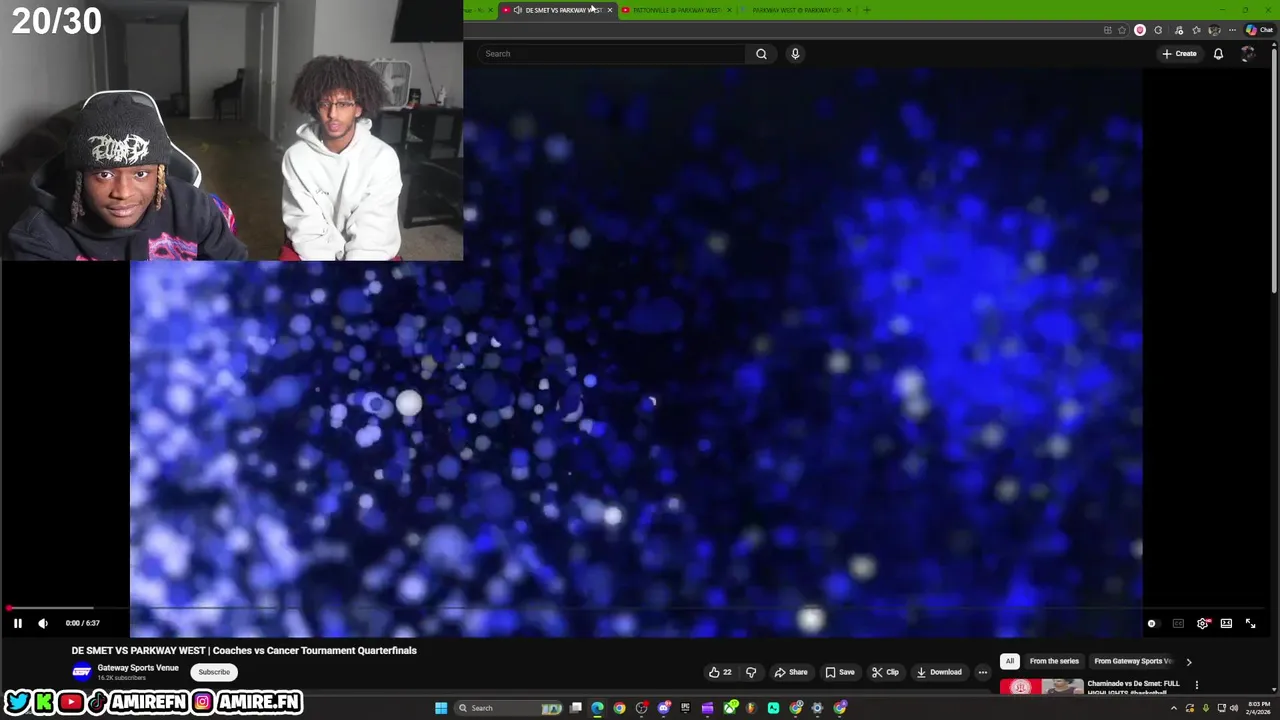The height and width of the screenshot is (720, 1280).
Task: Subscribe to Gateway Sports Venue
Action: point(214,672)
